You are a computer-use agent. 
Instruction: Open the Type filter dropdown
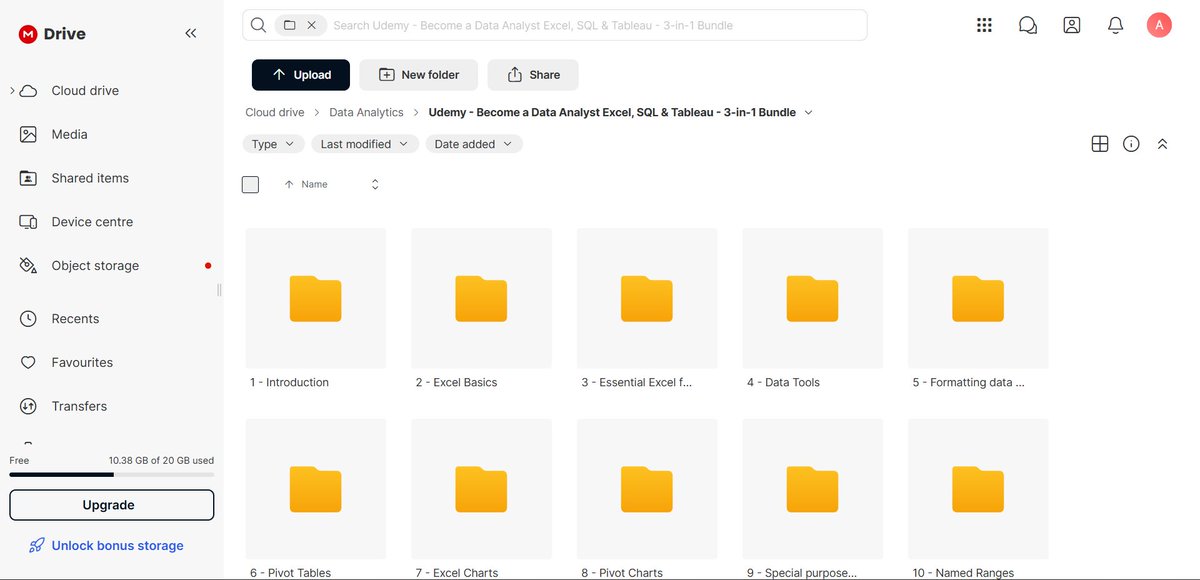click(274, 144)
